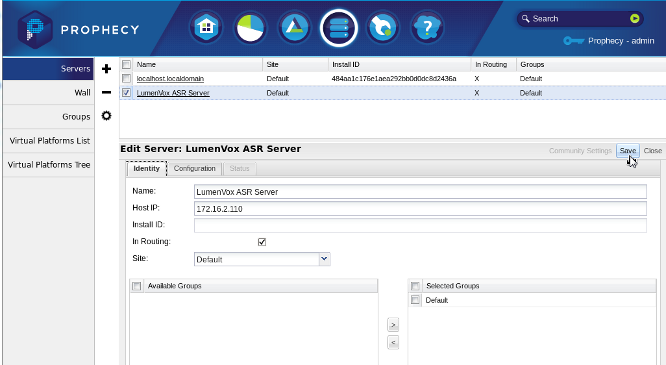Toggle the In Routing checkbox
Viewport: 666px width, 365px height.
(x=262, y=242)
